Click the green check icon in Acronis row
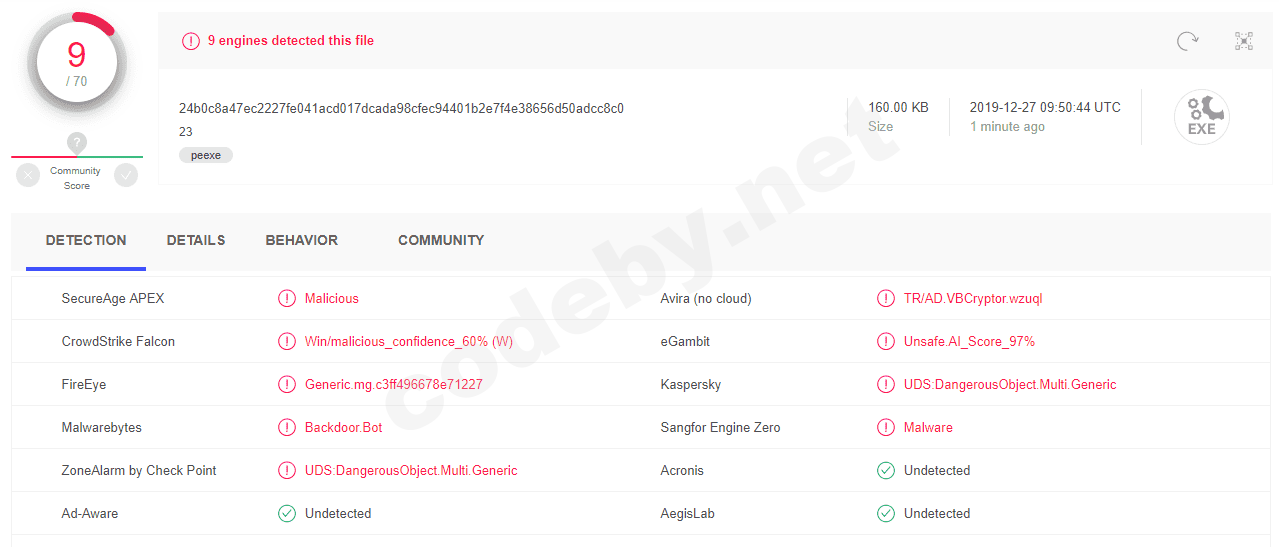Image resolution: width=1279 pixels, height=547 pixels. pos(886,470)
